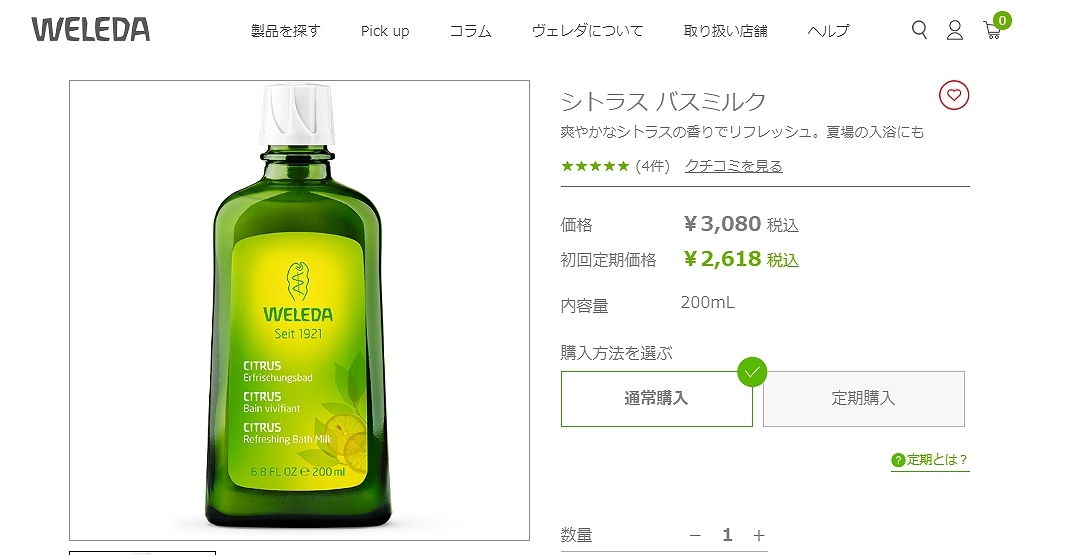The image size is (1078, 555).
Task: Open the コラム menu
Action: coord(470,31)
